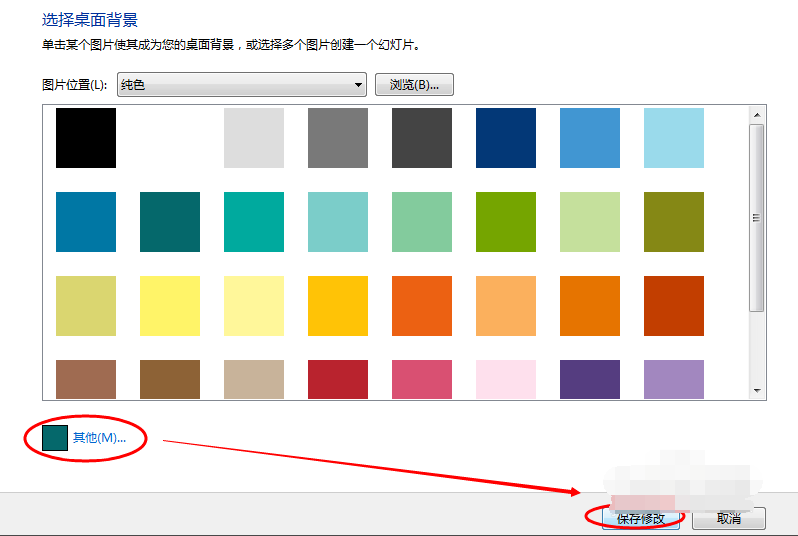Click the 保存修改 save button

pyautogui.click(x=641, y=518)
